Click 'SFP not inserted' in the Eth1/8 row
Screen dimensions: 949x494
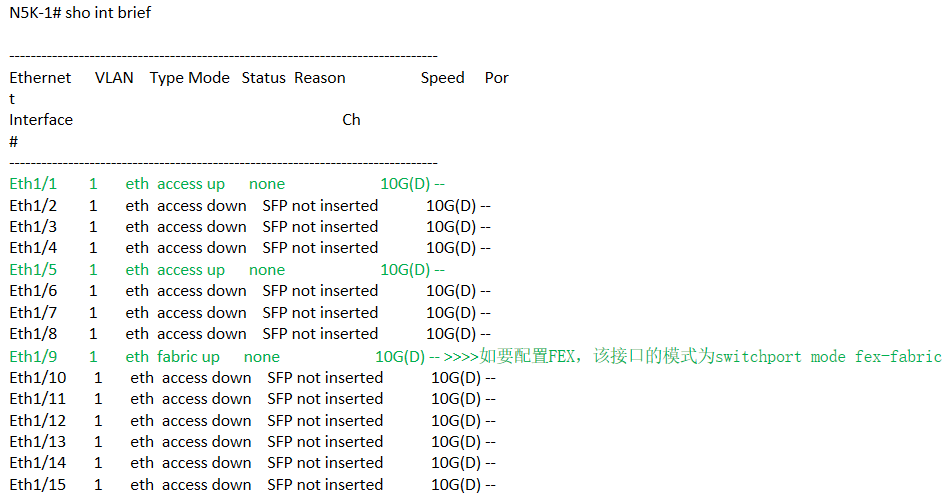click(320, 334)
